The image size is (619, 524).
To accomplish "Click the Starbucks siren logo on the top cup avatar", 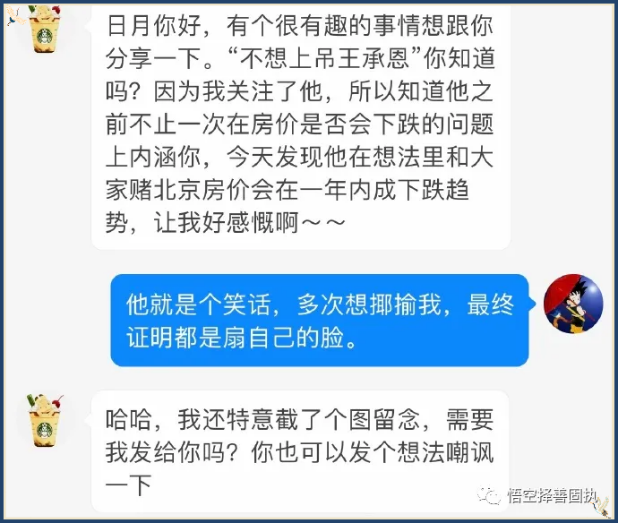I will pos(45,37).
